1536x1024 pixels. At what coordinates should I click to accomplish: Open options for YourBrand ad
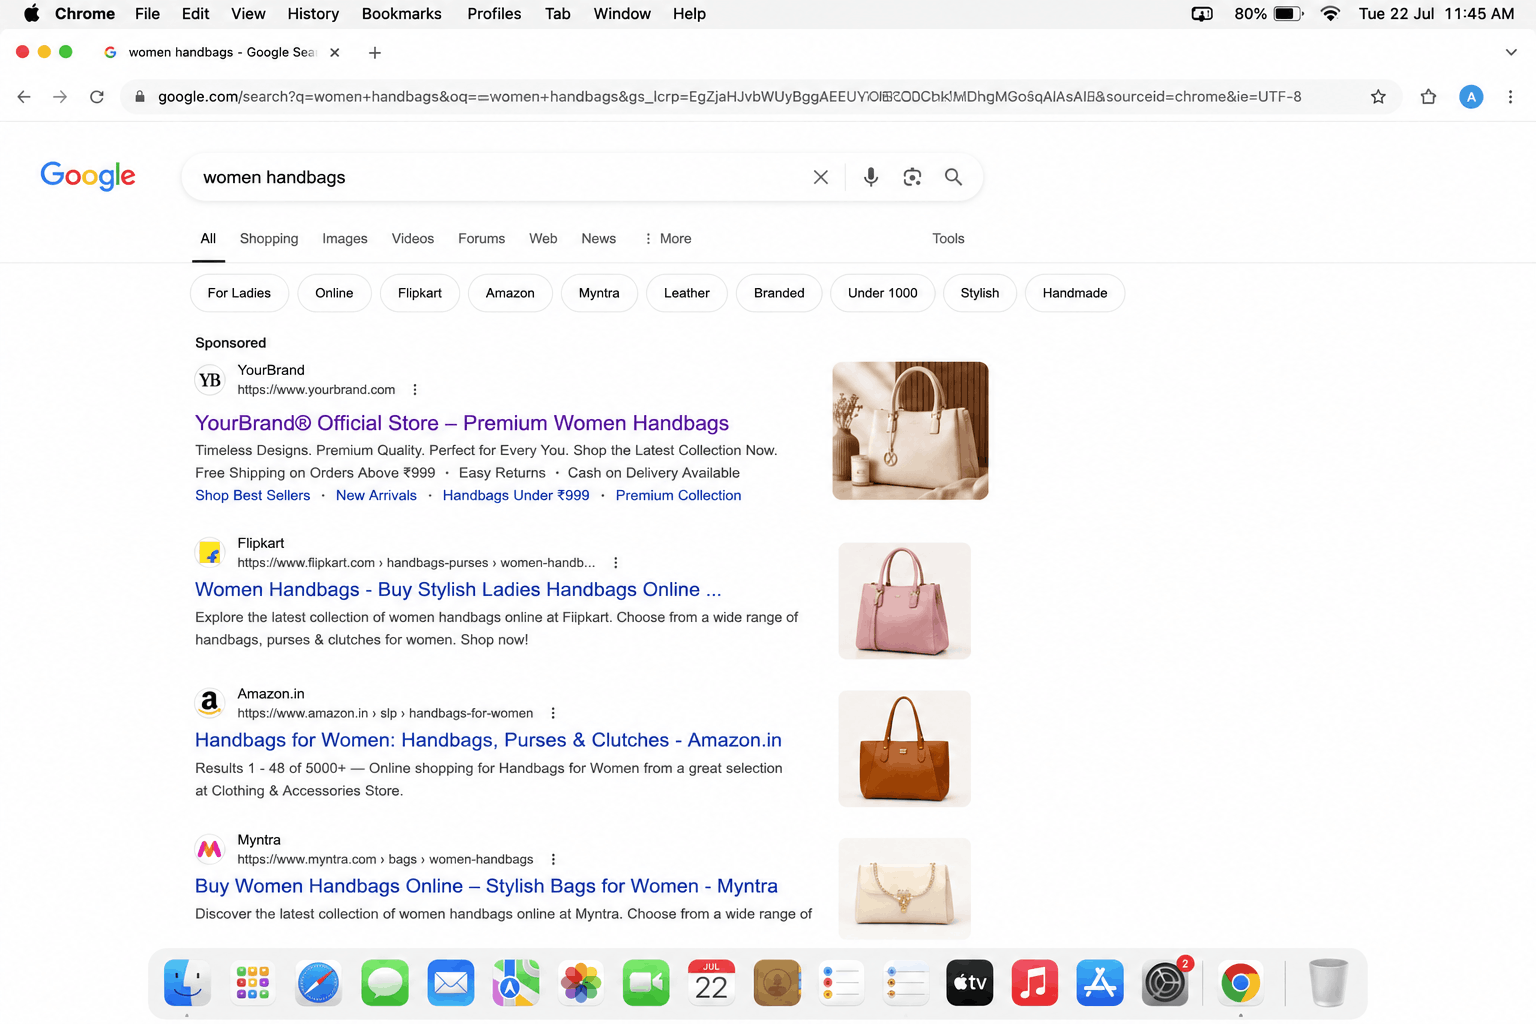(x=415, y=390)
